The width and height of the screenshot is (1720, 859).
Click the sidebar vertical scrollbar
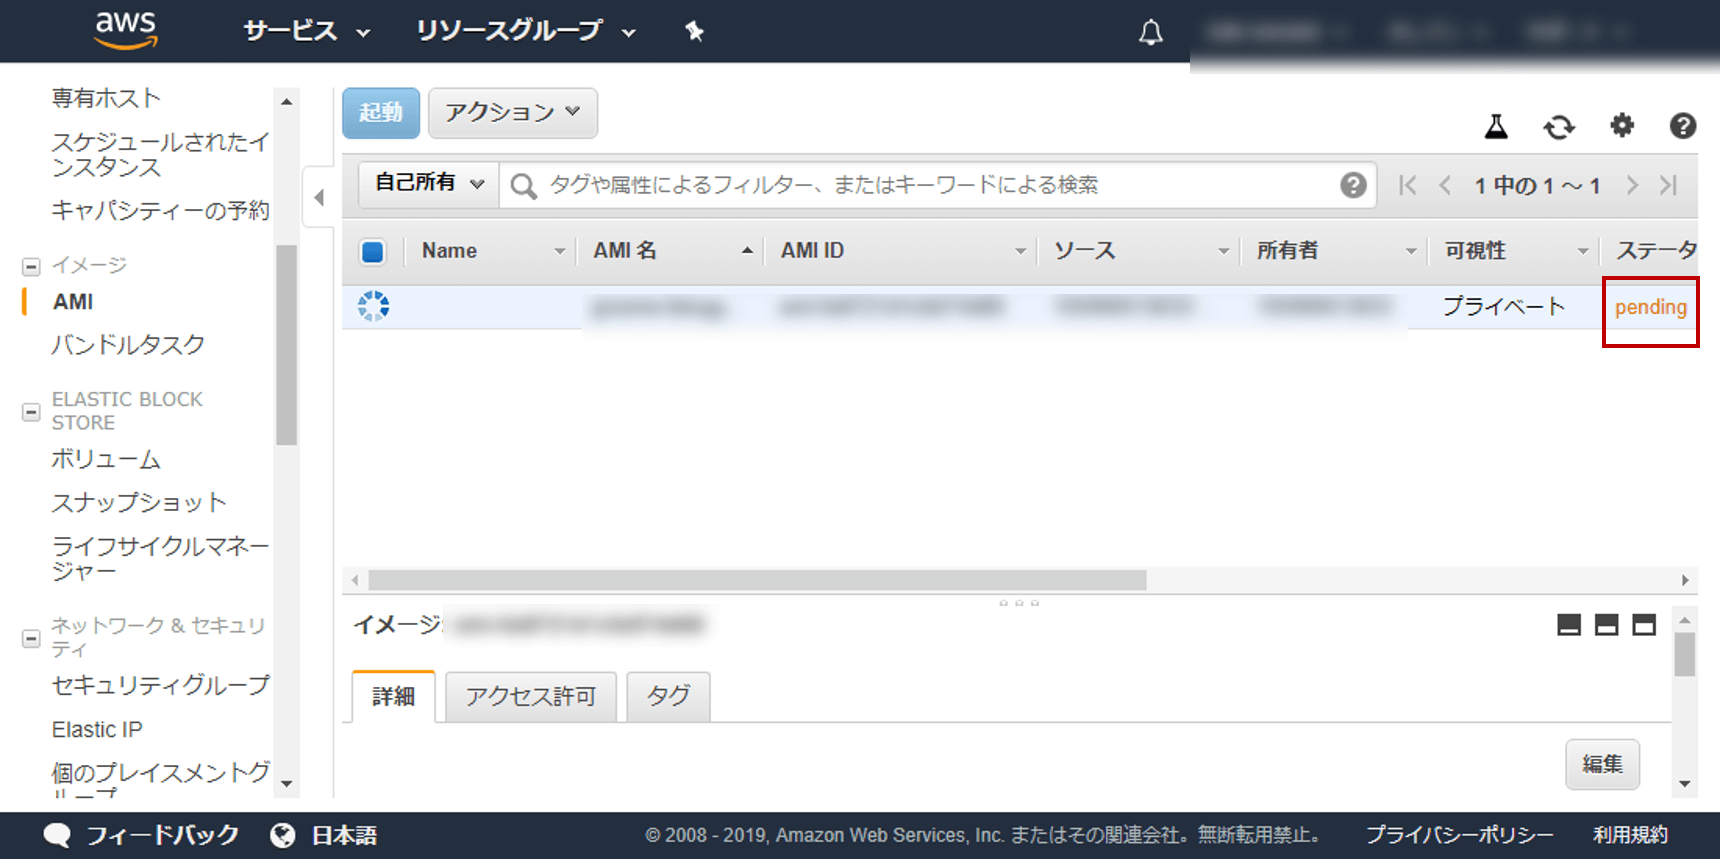pos(286,345)
